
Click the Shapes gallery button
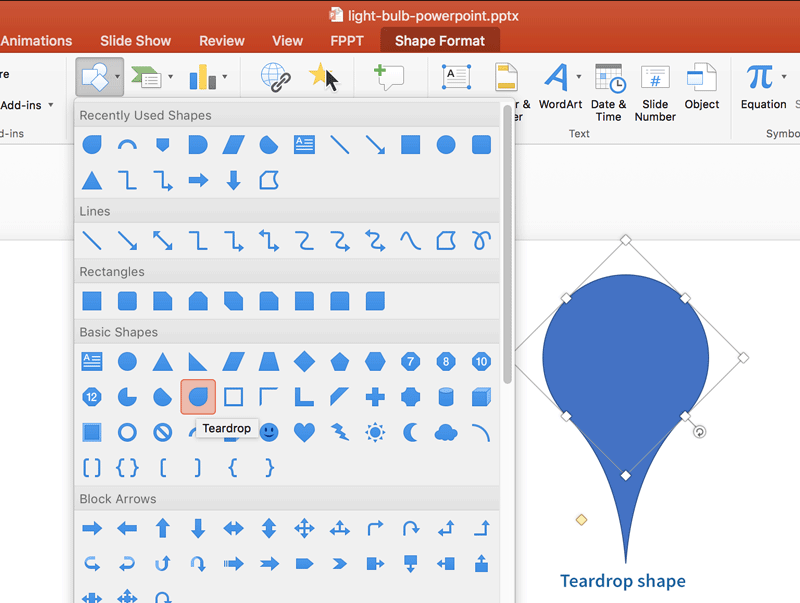click(x=94, y=77)
